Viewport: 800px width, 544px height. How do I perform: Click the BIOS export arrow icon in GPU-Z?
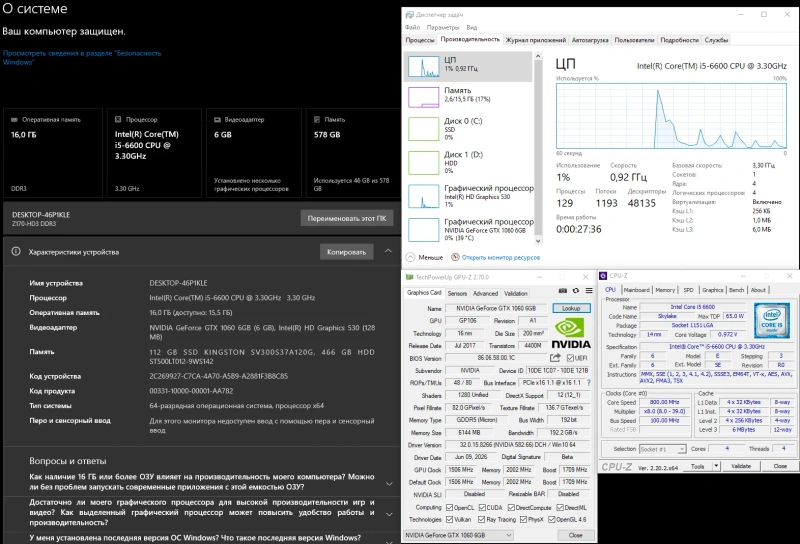[x=555, y=358]
